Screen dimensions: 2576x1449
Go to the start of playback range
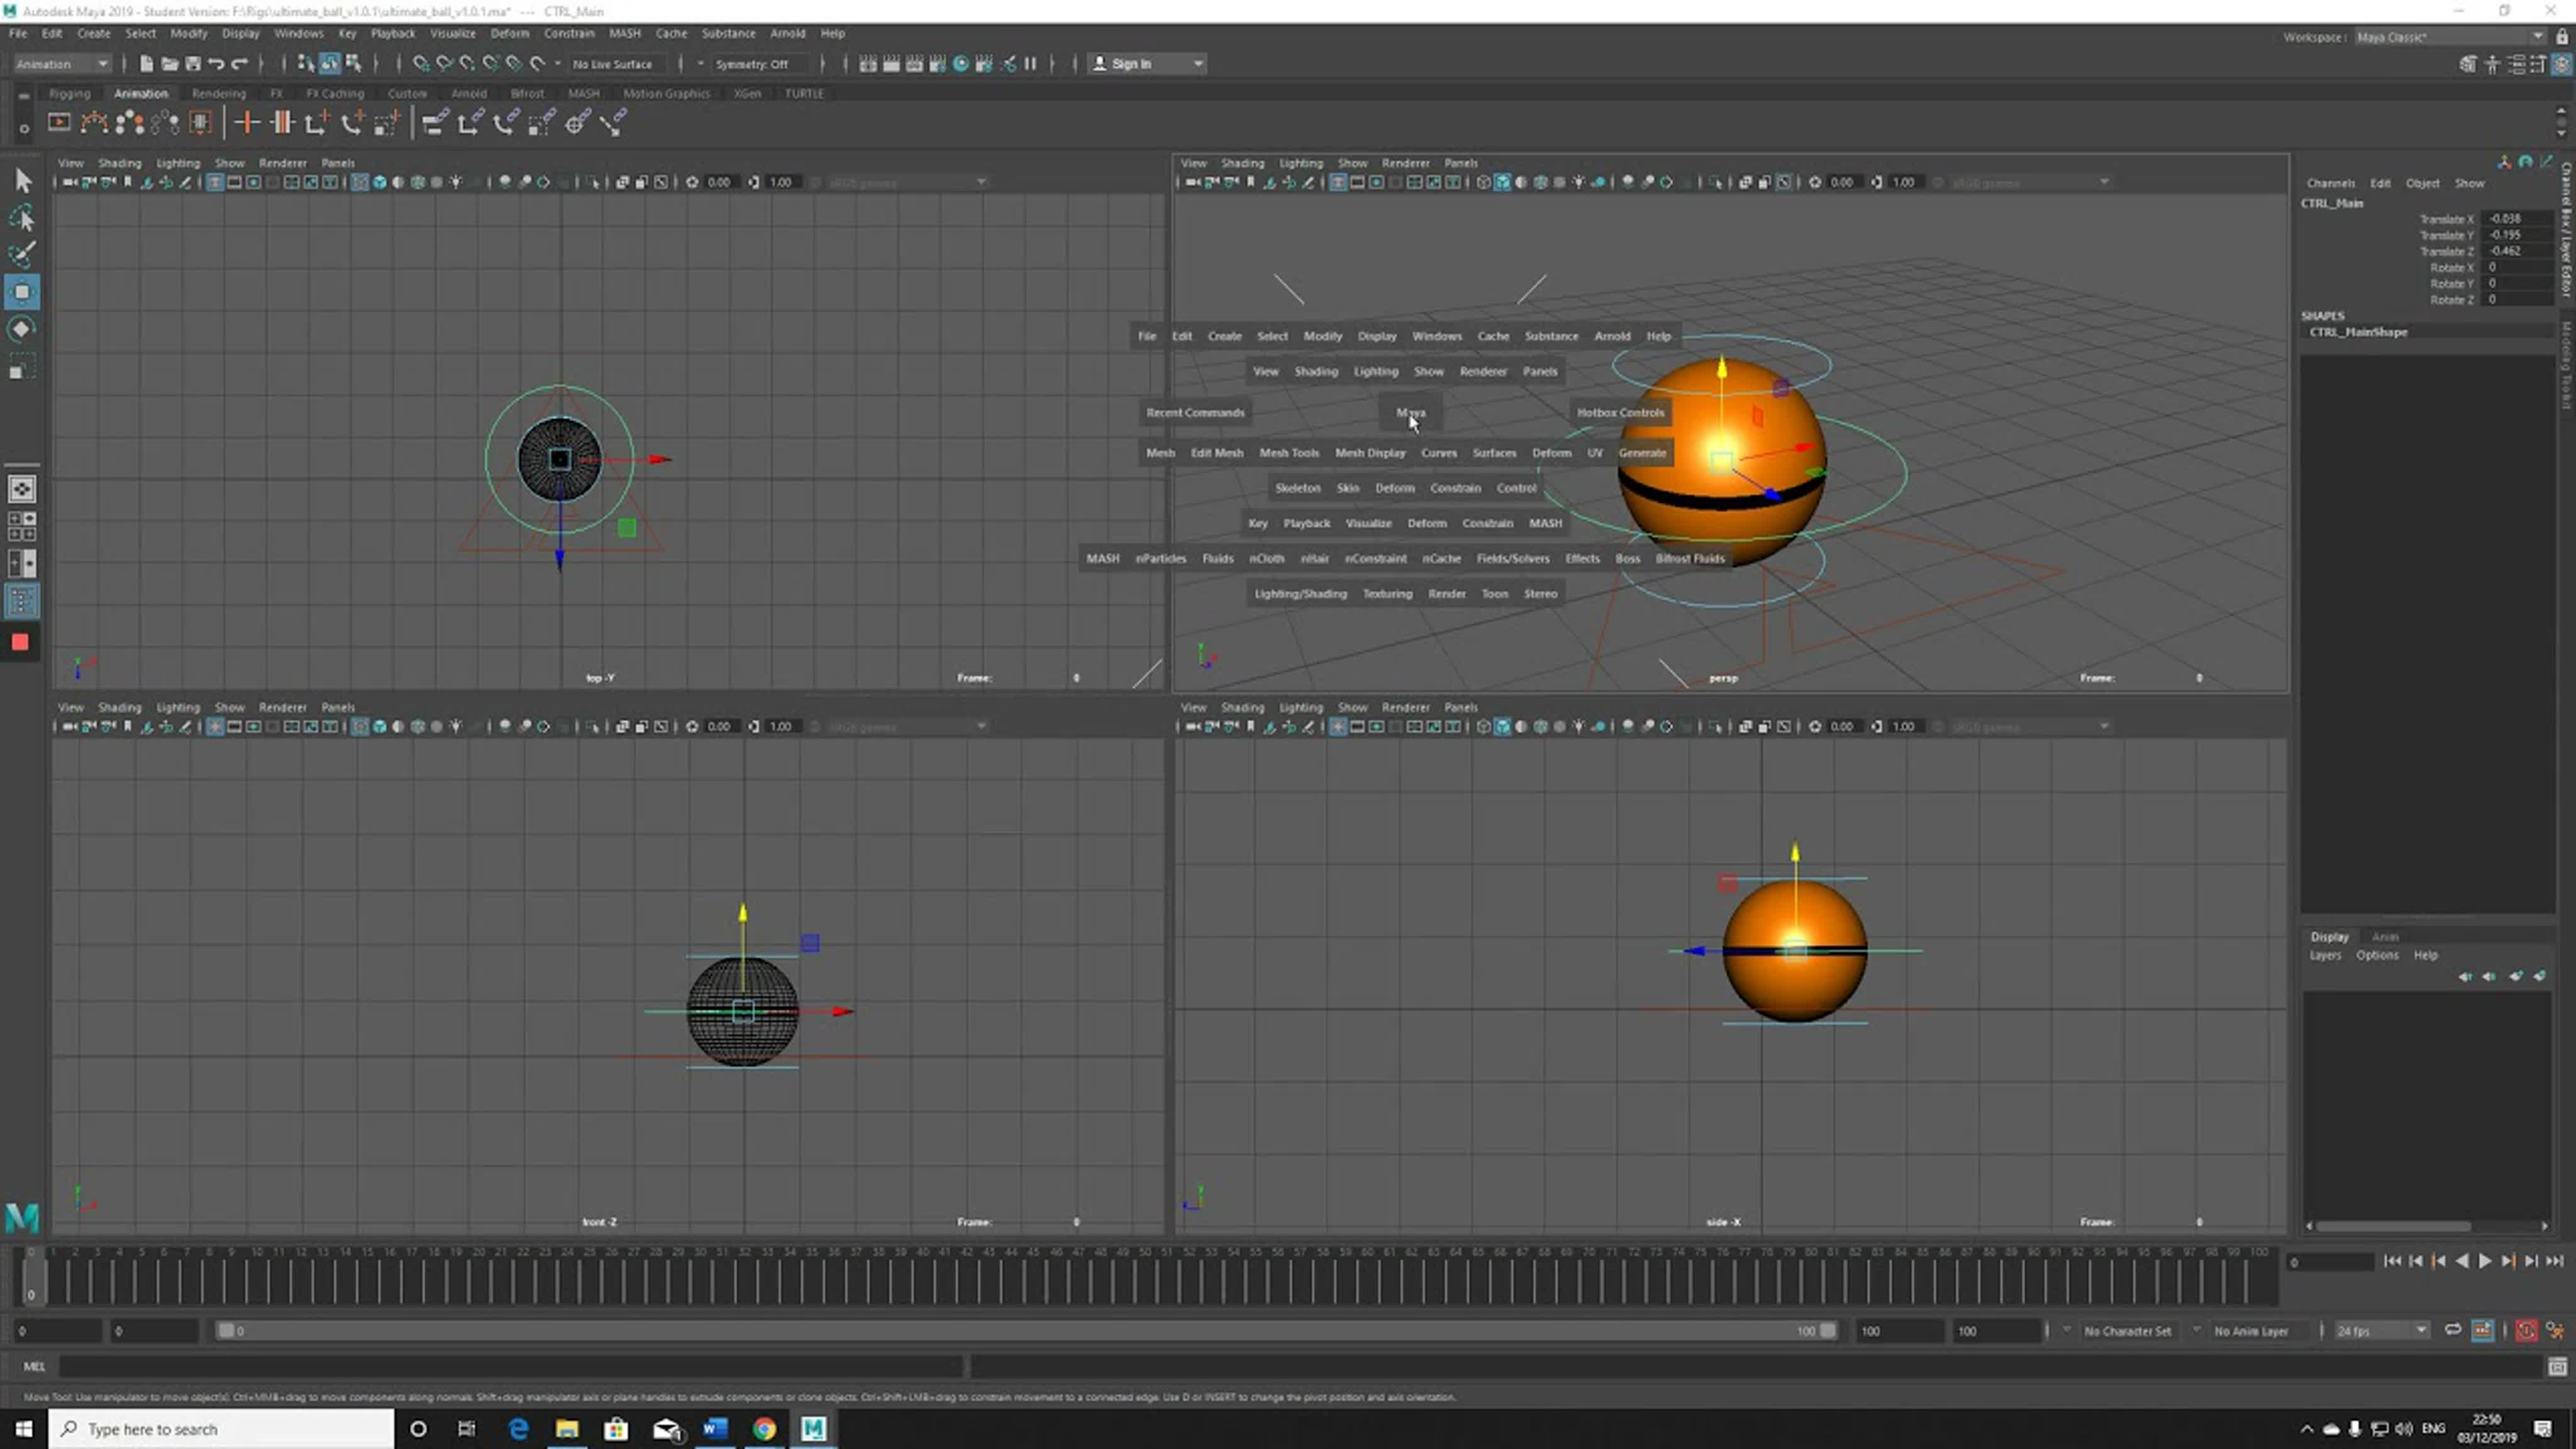pyautogui.click(x=2392, y=1262)
